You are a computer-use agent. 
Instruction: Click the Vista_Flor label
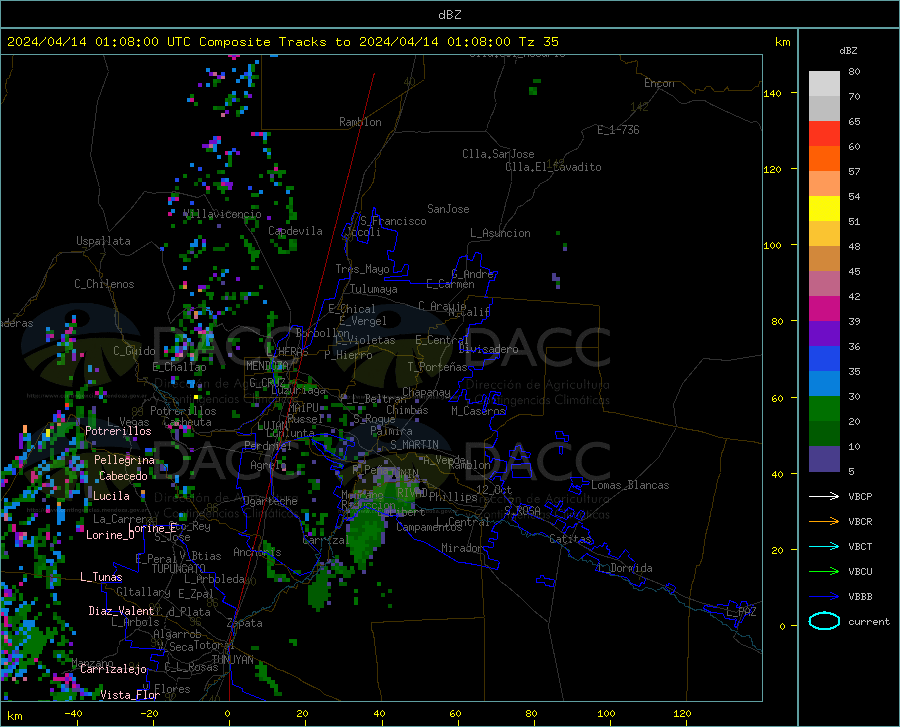(130, 695)
